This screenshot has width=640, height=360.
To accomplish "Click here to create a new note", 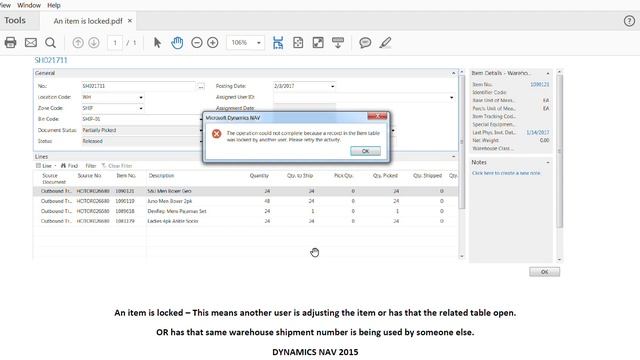I will [506, 173].
